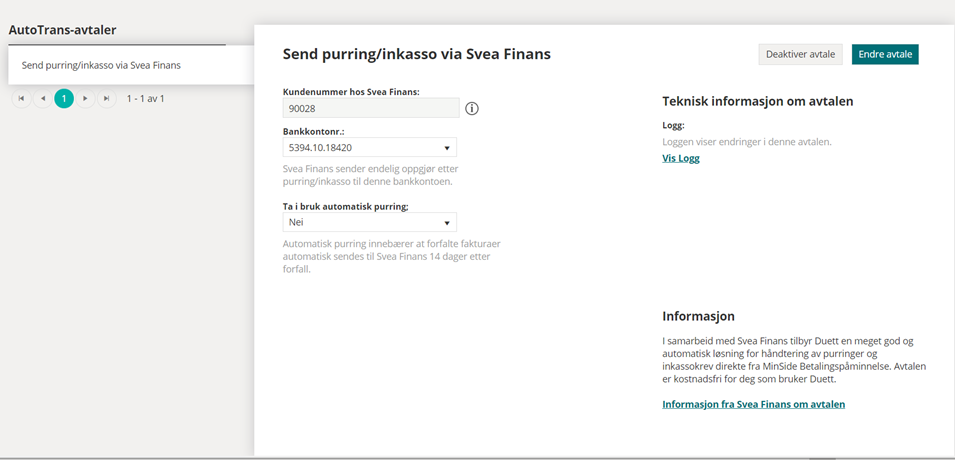The height and width of the screenshot is (460, 955).
Task: Click the 'Ta i bruk automatisk purring' label
Action: click(x=345, y=207)
